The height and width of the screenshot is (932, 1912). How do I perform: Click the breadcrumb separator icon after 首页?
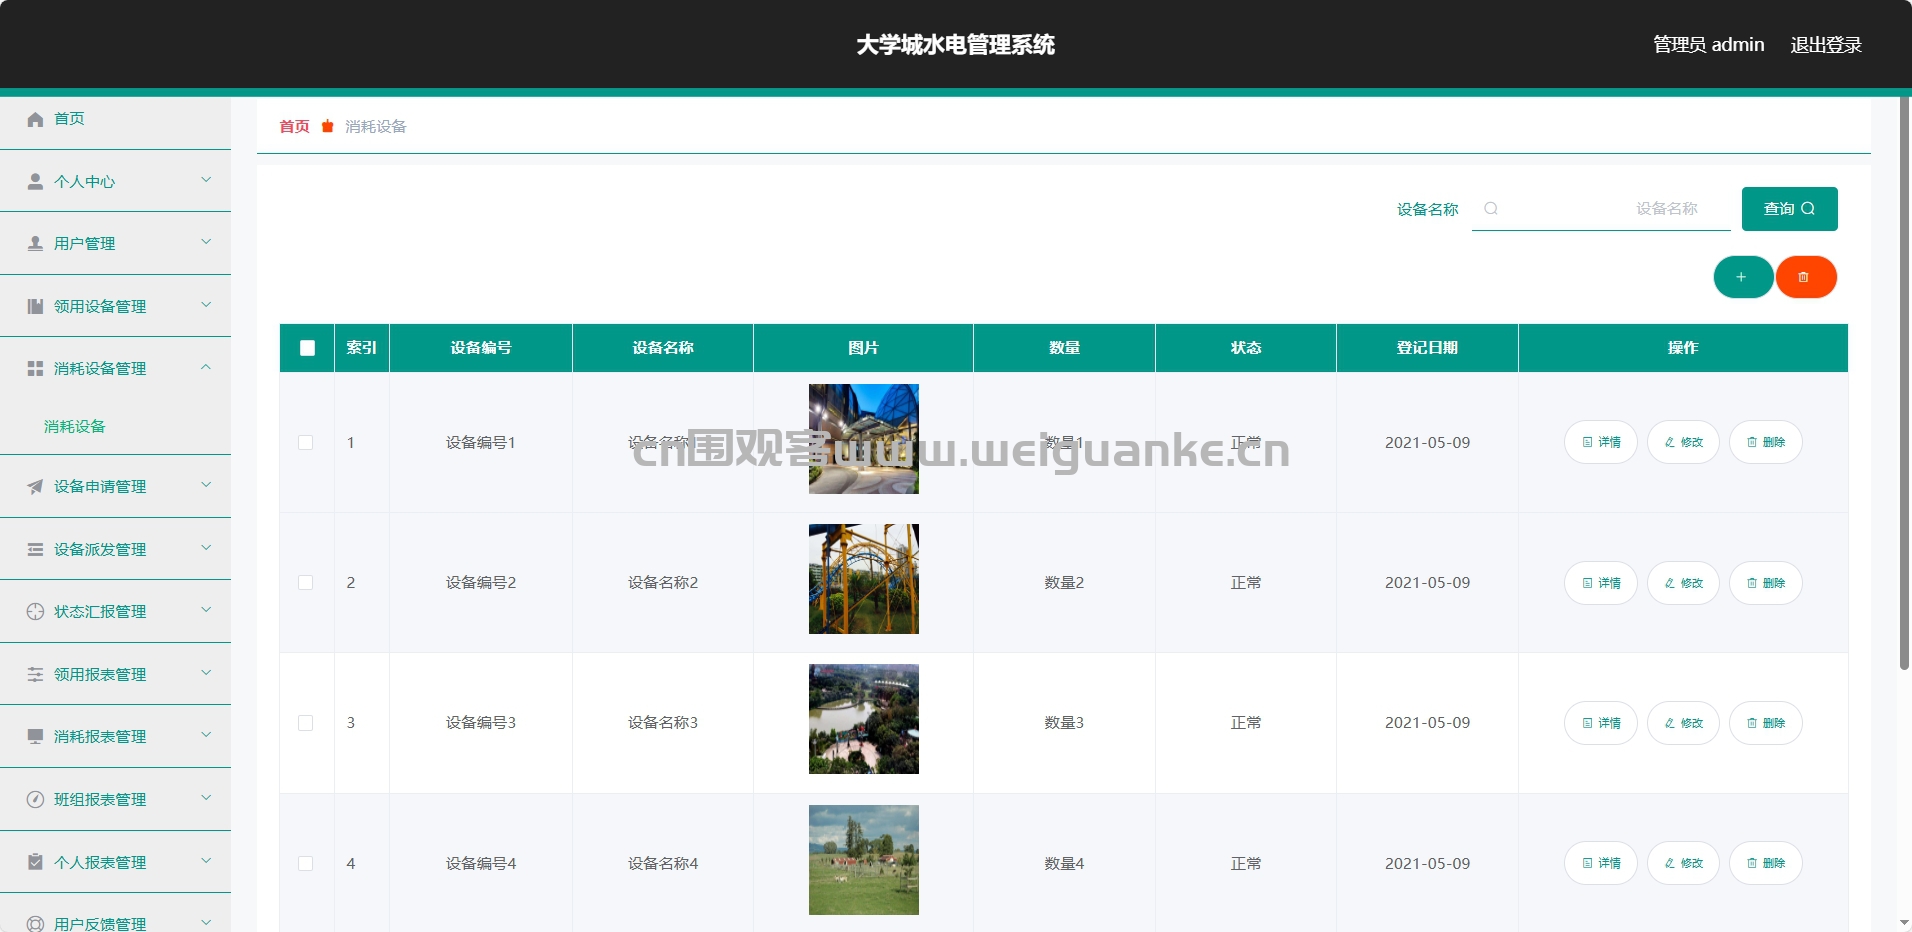coord(327,126)
